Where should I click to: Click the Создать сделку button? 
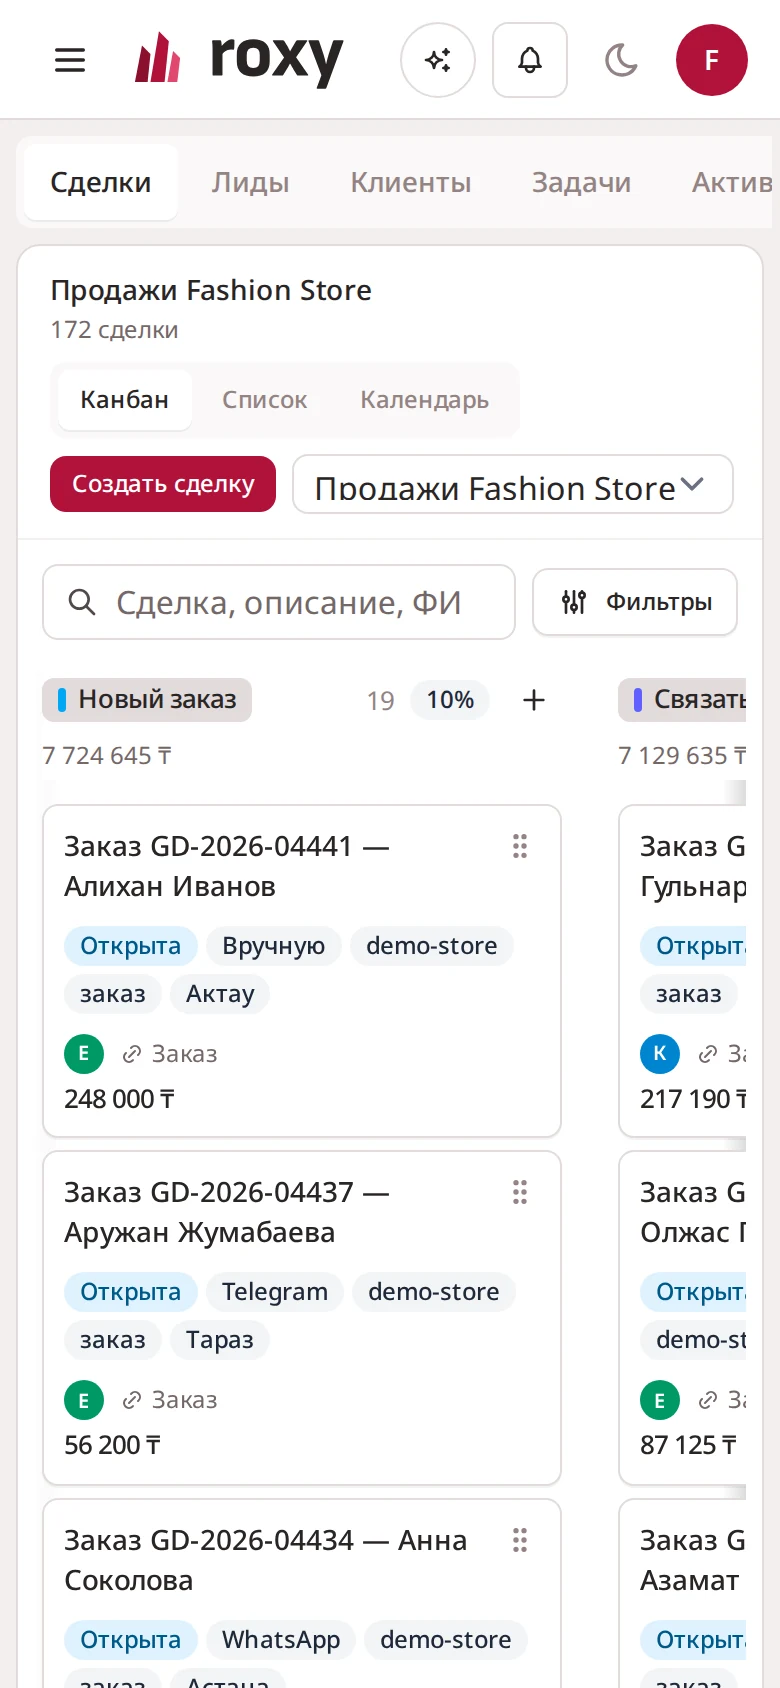click(163, 484)
